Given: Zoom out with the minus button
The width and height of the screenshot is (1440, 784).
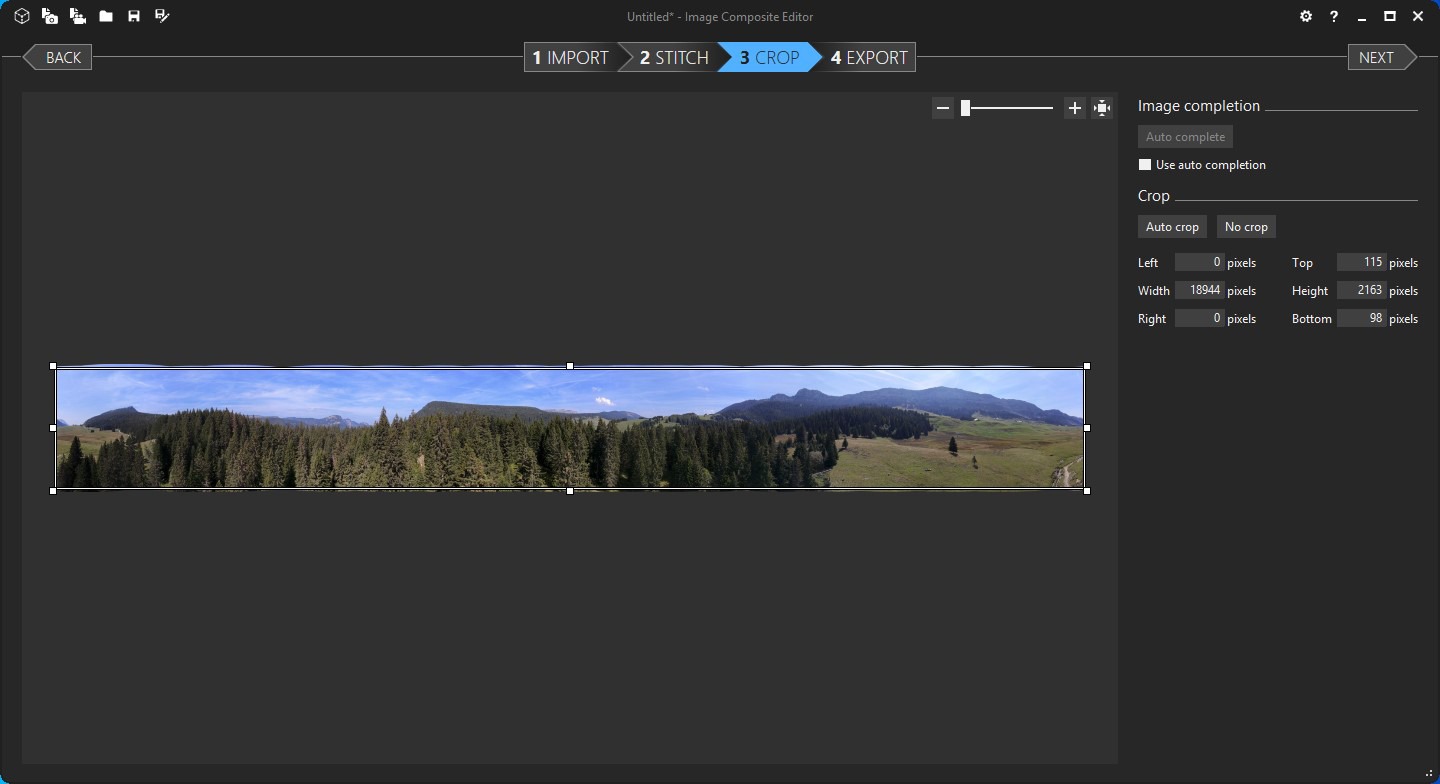Looking at the screenshot, I should click(x=943, y=108).
